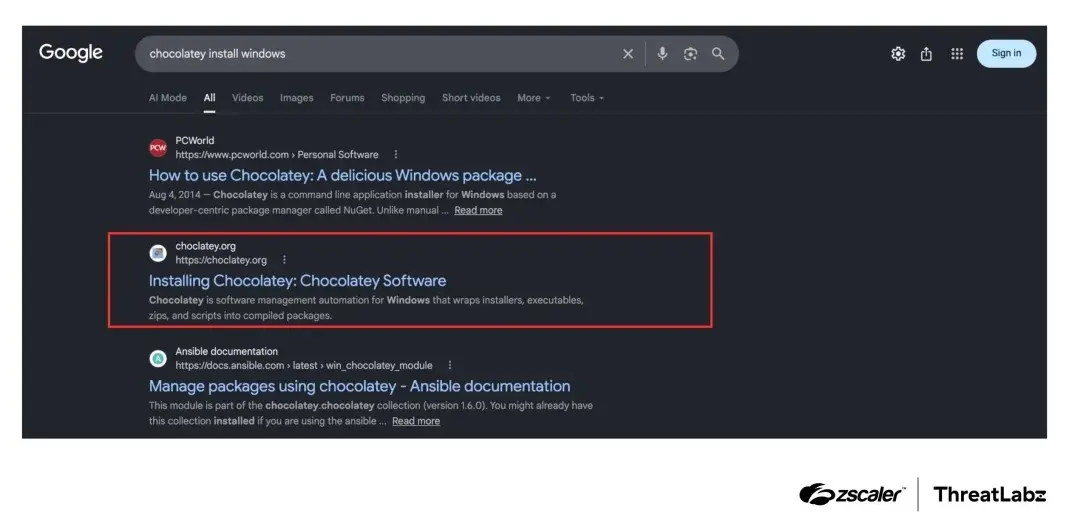Submit search with magnifier icon
1080x532 pixels.
pos(718,54)
